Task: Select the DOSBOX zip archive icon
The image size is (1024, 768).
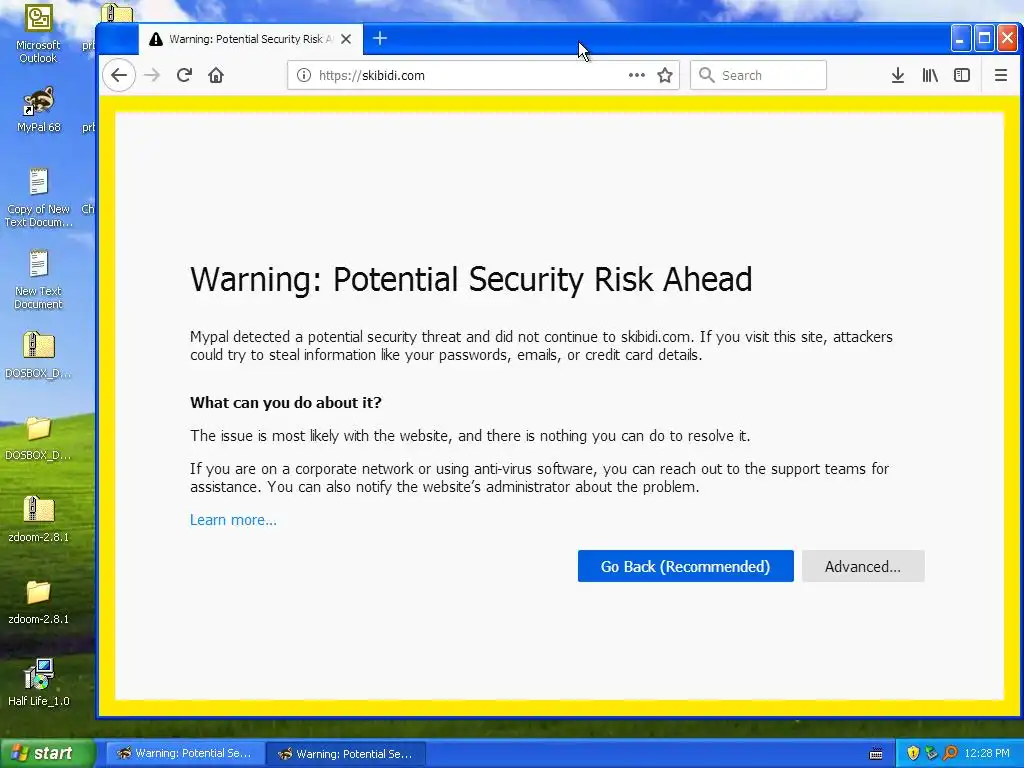Action: (38, 355)
